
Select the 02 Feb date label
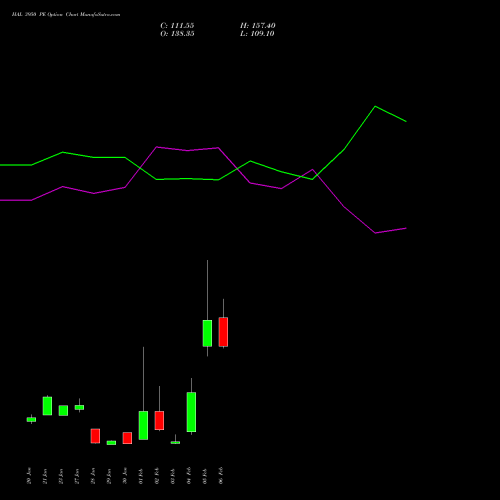(157, 476)
